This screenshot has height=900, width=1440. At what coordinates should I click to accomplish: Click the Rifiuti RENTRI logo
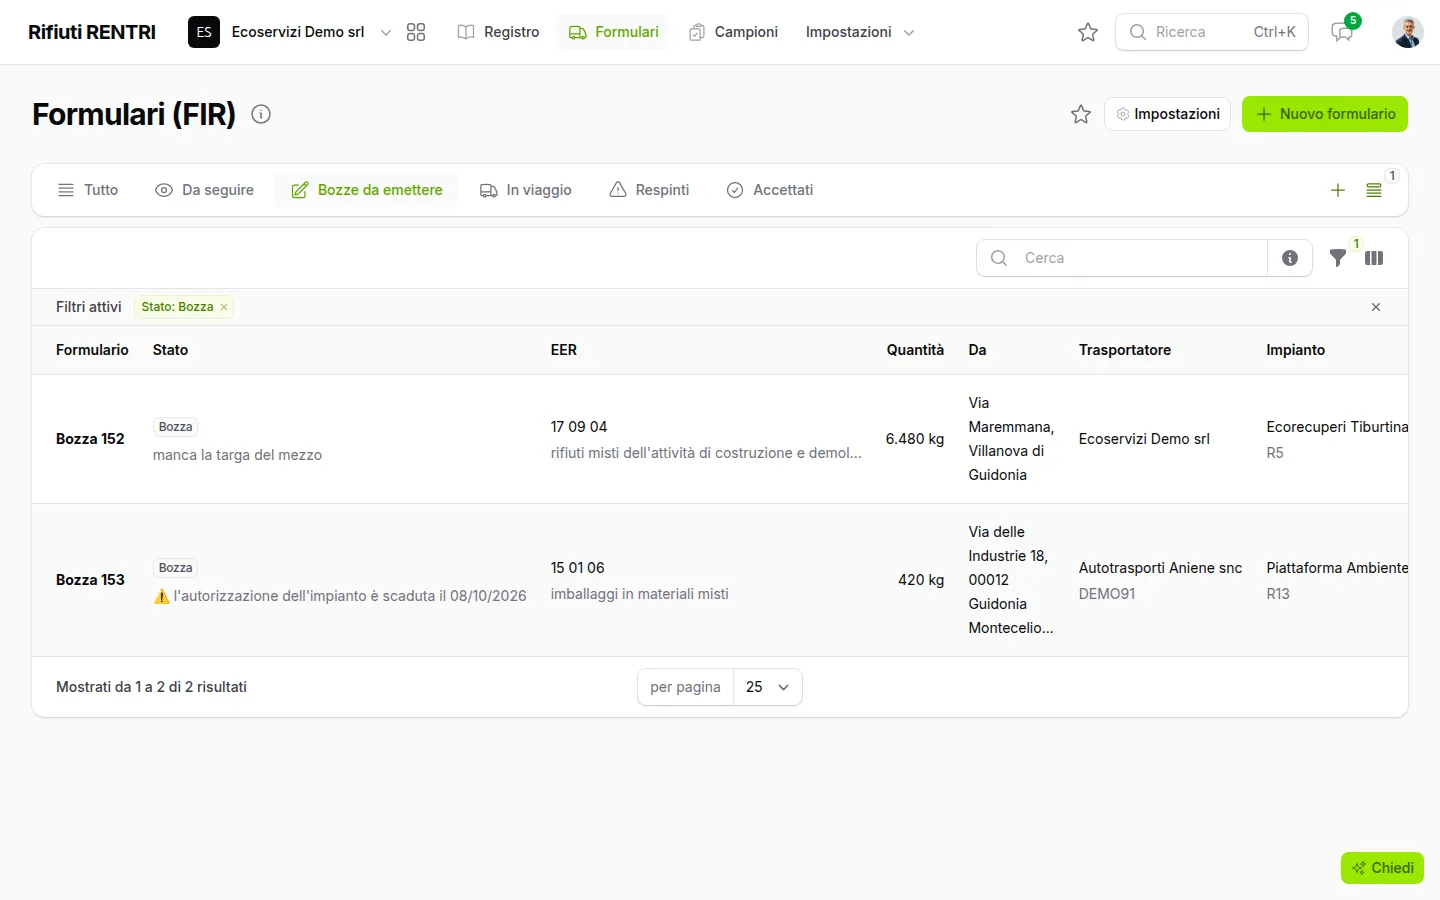92,32
